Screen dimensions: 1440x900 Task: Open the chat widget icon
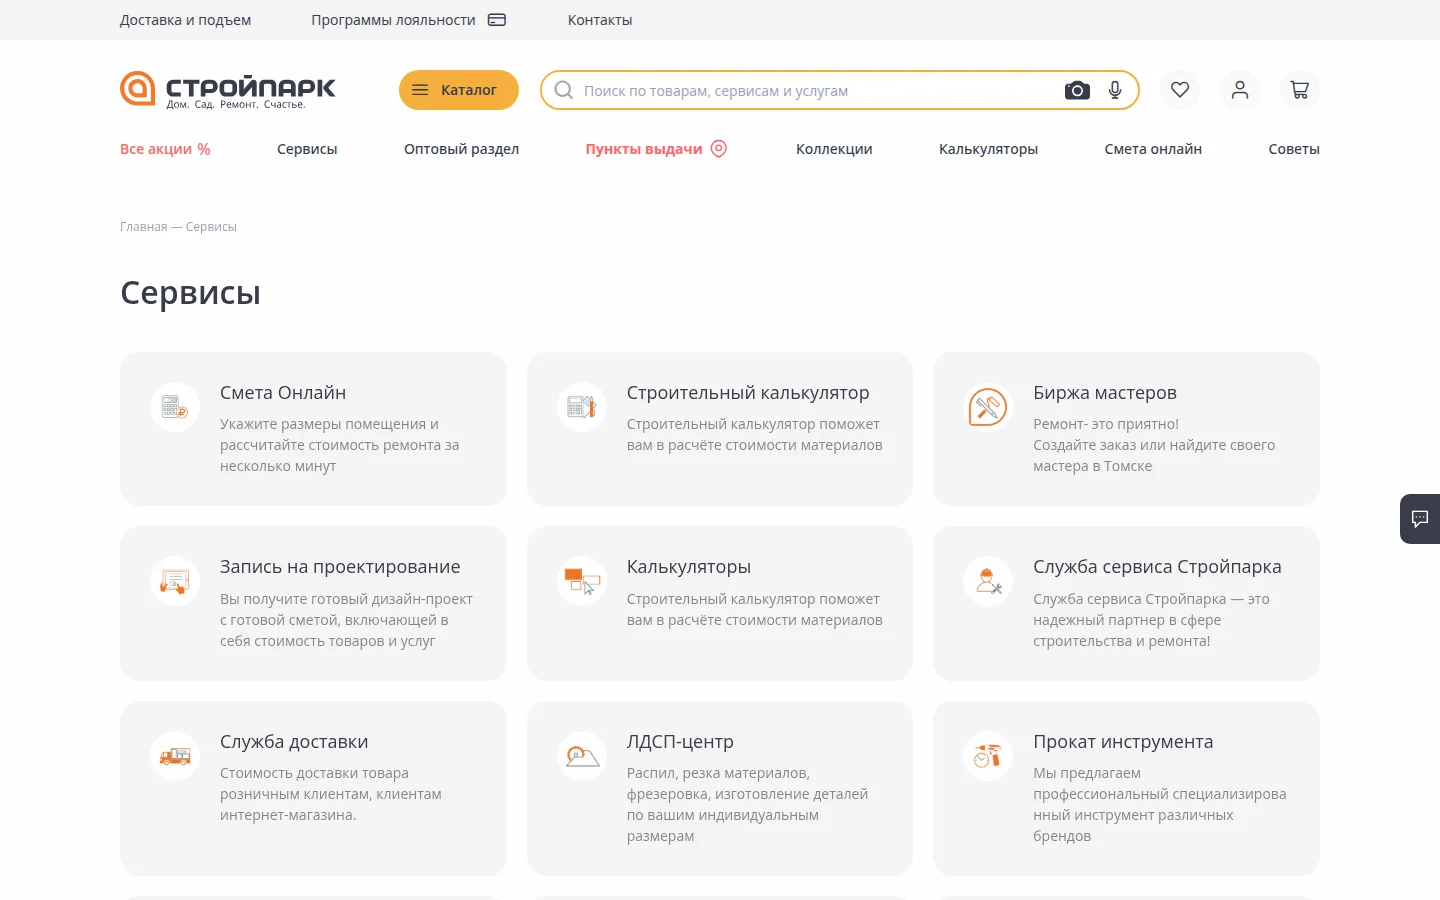point(1420,518)
